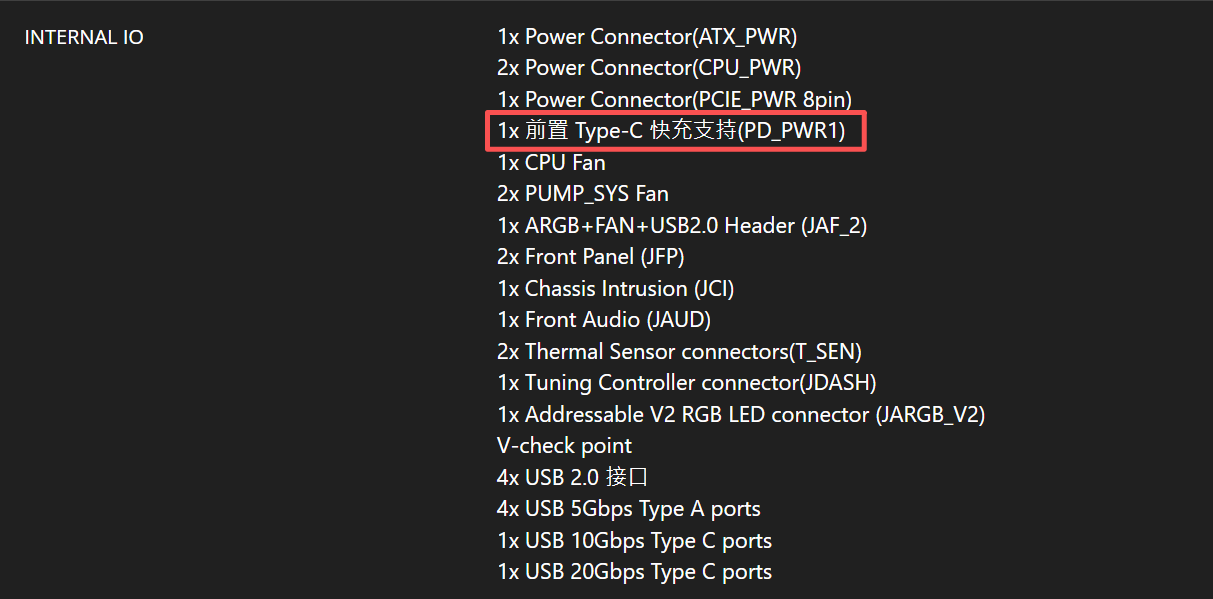The image size is (1213, 599).
Task: Click the 1x Front Audio (JAUD) entry
Action: pos(604,320)
